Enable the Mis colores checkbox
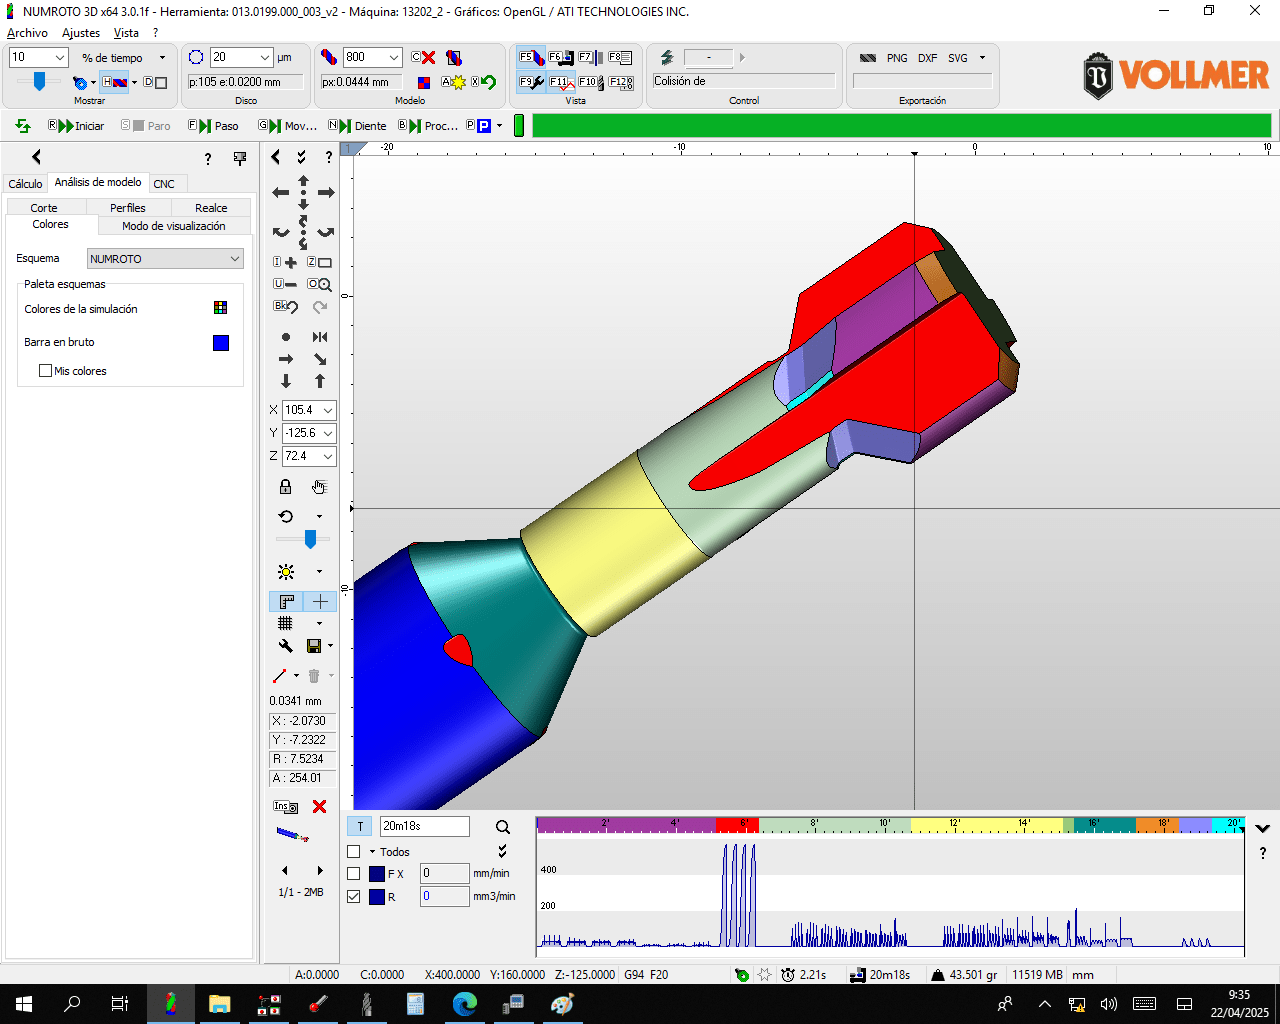This screenshot has height=1024, width=1280. [x=45, y=371]
